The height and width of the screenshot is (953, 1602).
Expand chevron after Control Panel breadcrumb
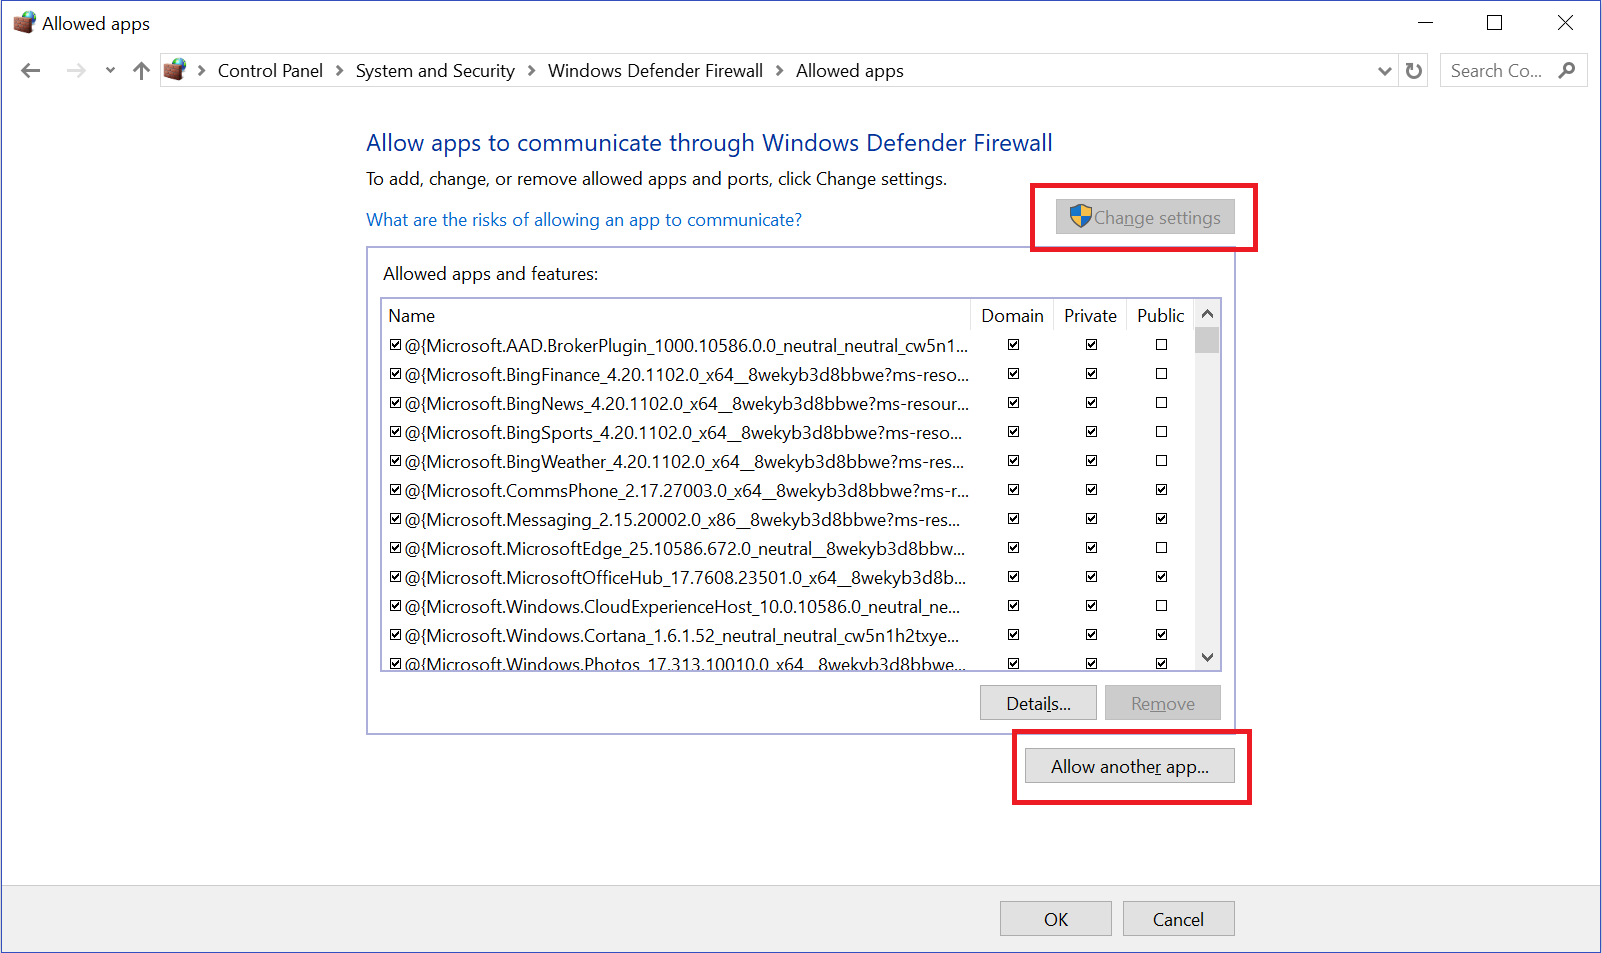point(339,71)
